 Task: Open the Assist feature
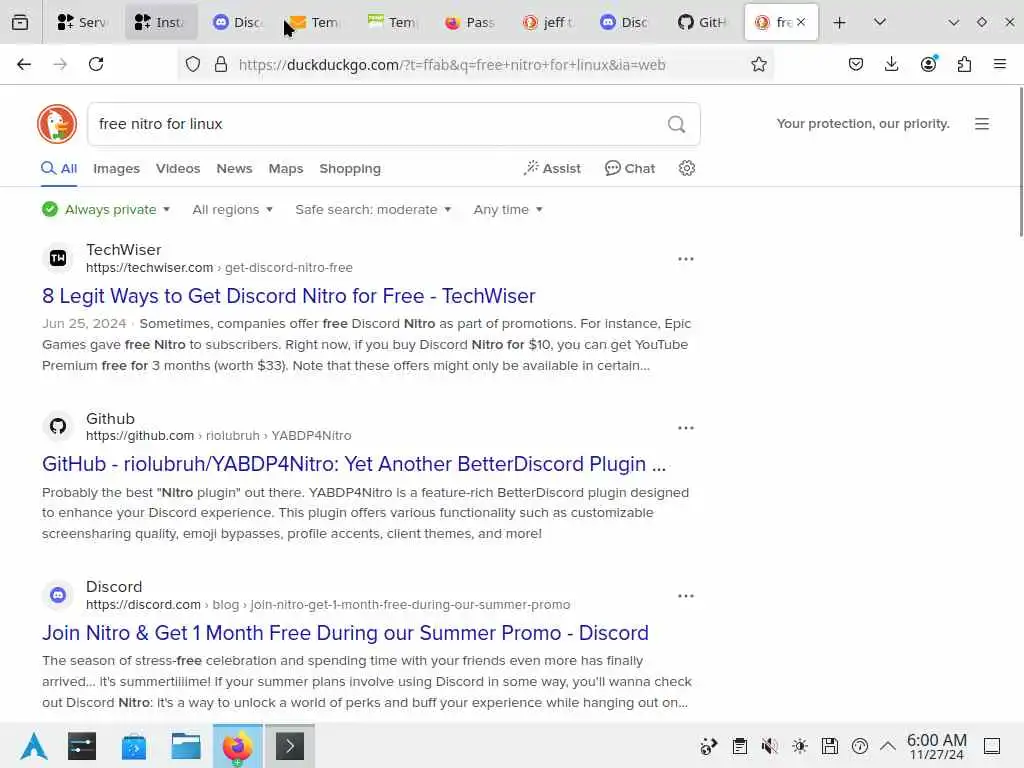click(552, 168)
